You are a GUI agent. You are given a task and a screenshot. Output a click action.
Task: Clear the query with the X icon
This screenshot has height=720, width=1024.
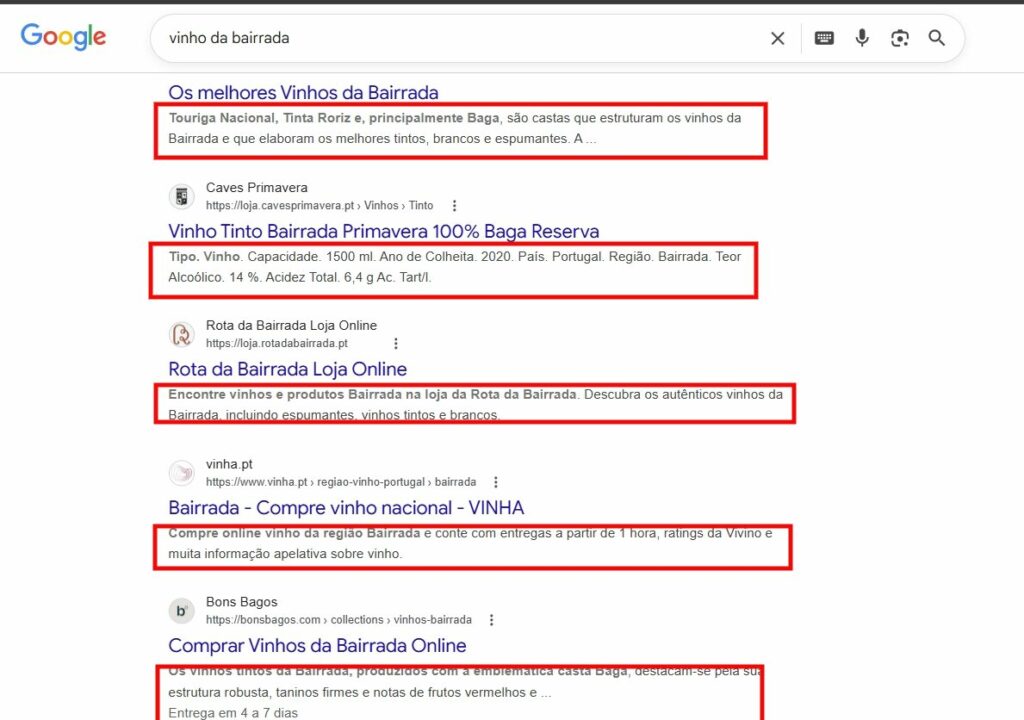[x=777, y=37]
